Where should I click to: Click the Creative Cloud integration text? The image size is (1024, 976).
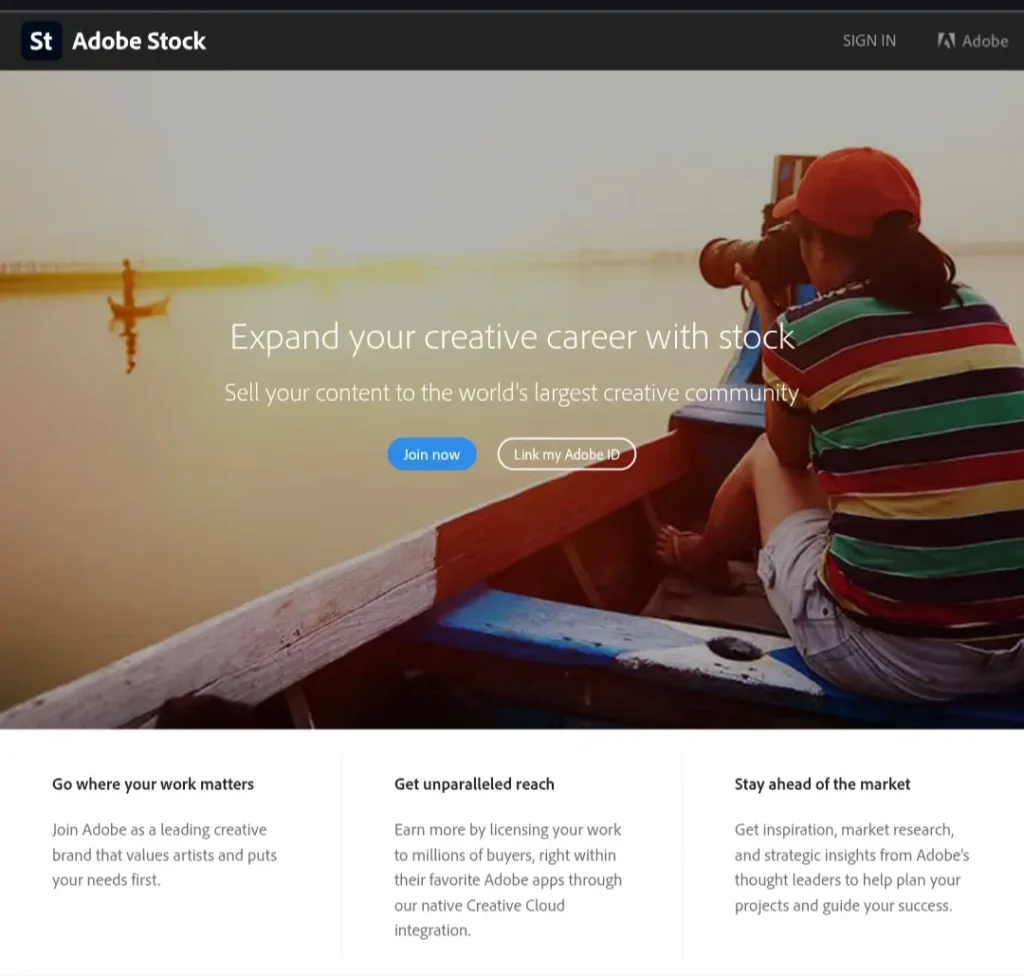[x=481, y=905]
